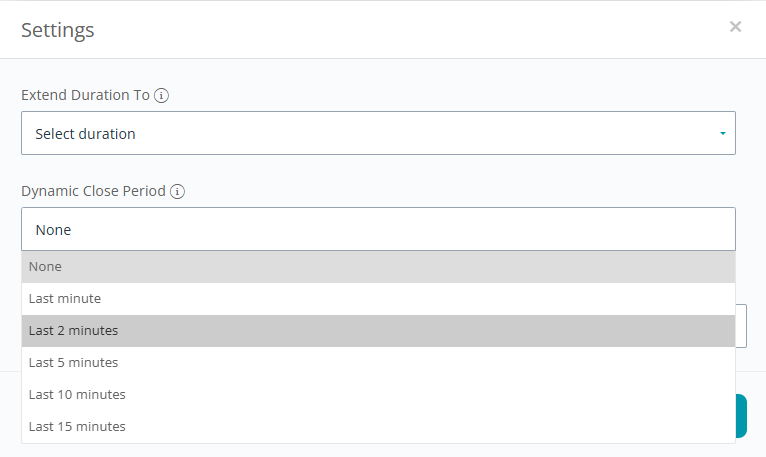Select Last 5 minutes option
Image resolution: width=766 pixels, height=457 pixels.
[378, 363]
